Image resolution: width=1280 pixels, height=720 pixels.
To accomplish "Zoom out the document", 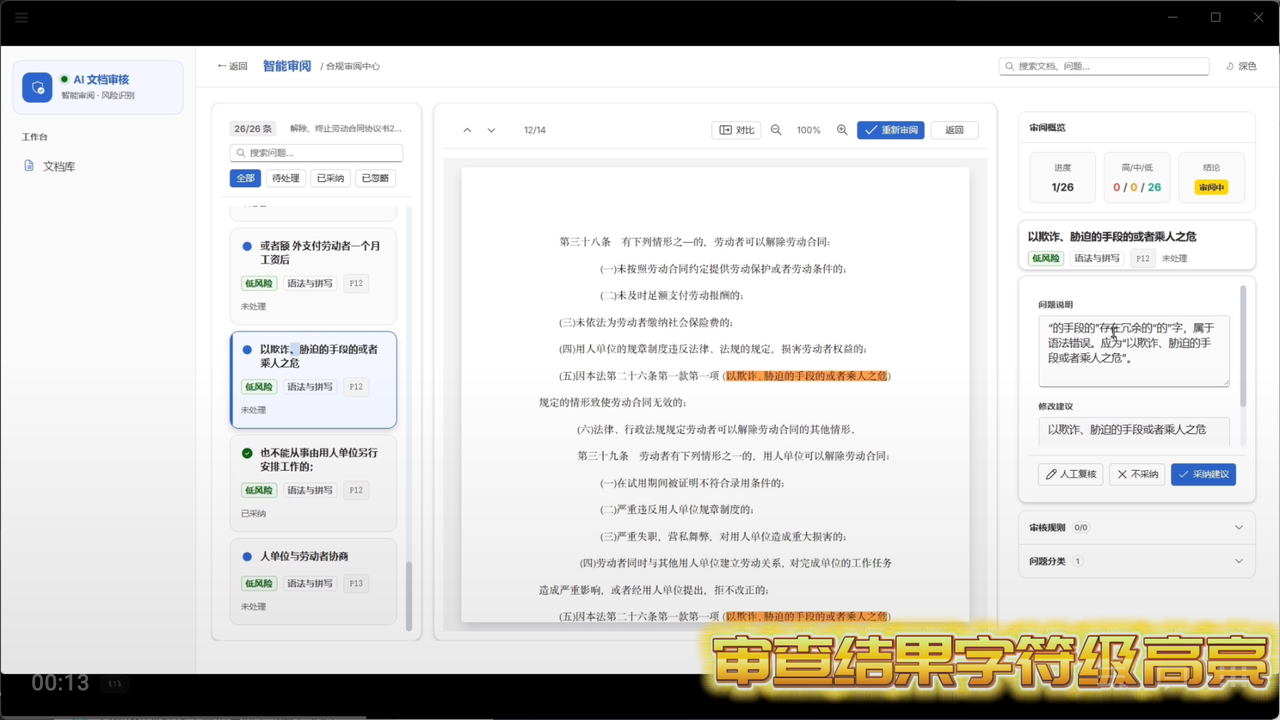I will pyautogui.click(x=776, y=130).
